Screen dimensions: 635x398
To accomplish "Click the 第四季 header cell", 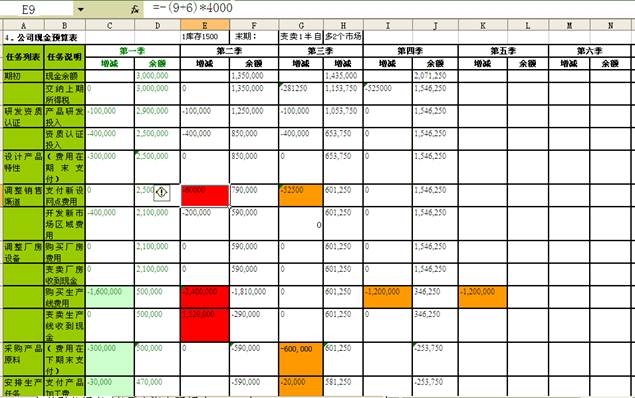I will pyautogui.click(x=410, y=51).
